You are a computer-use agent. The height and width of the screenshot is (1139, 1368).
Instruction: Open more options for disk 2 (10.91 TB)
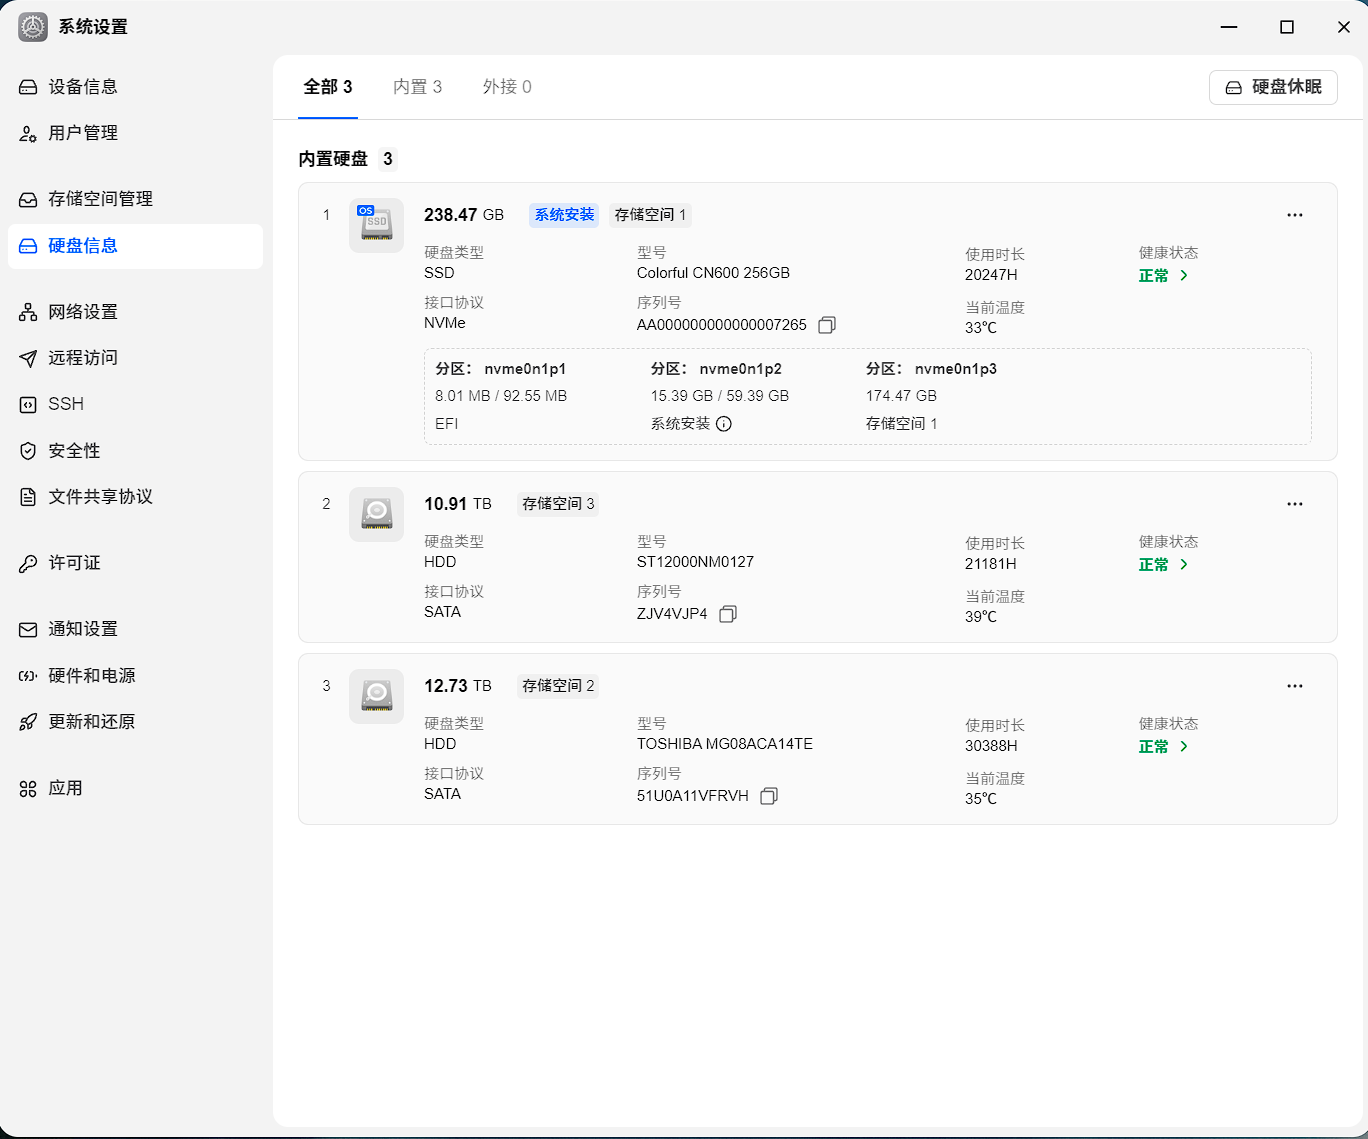coord(1295,504)
